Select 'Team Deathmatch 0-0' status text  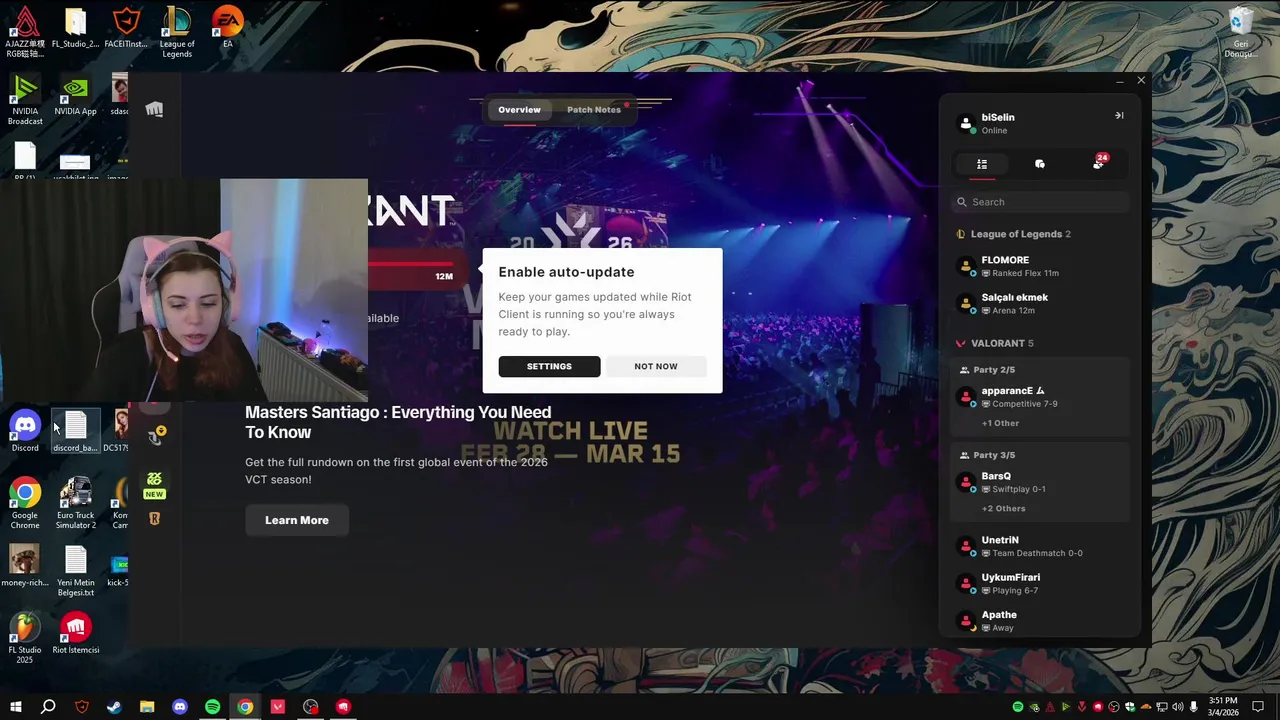tap(1037, 553)
